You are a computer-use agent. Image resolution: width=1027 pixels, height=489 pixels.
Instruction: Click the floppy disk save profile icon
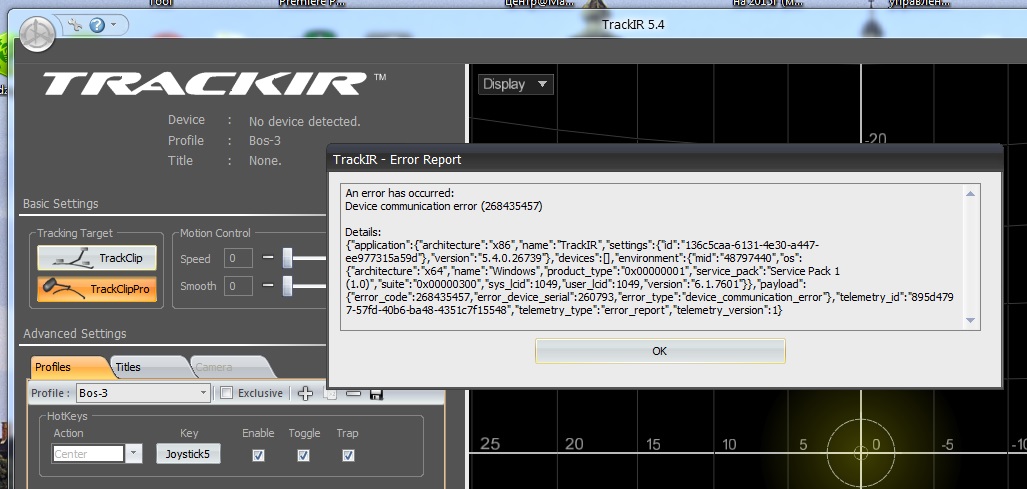[x=377, y=393]
